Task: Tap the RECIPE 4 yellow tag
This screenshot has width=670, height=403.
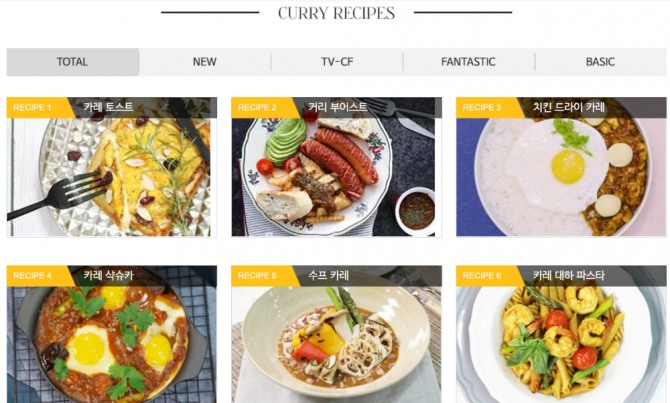Action: tap(37, 276)
